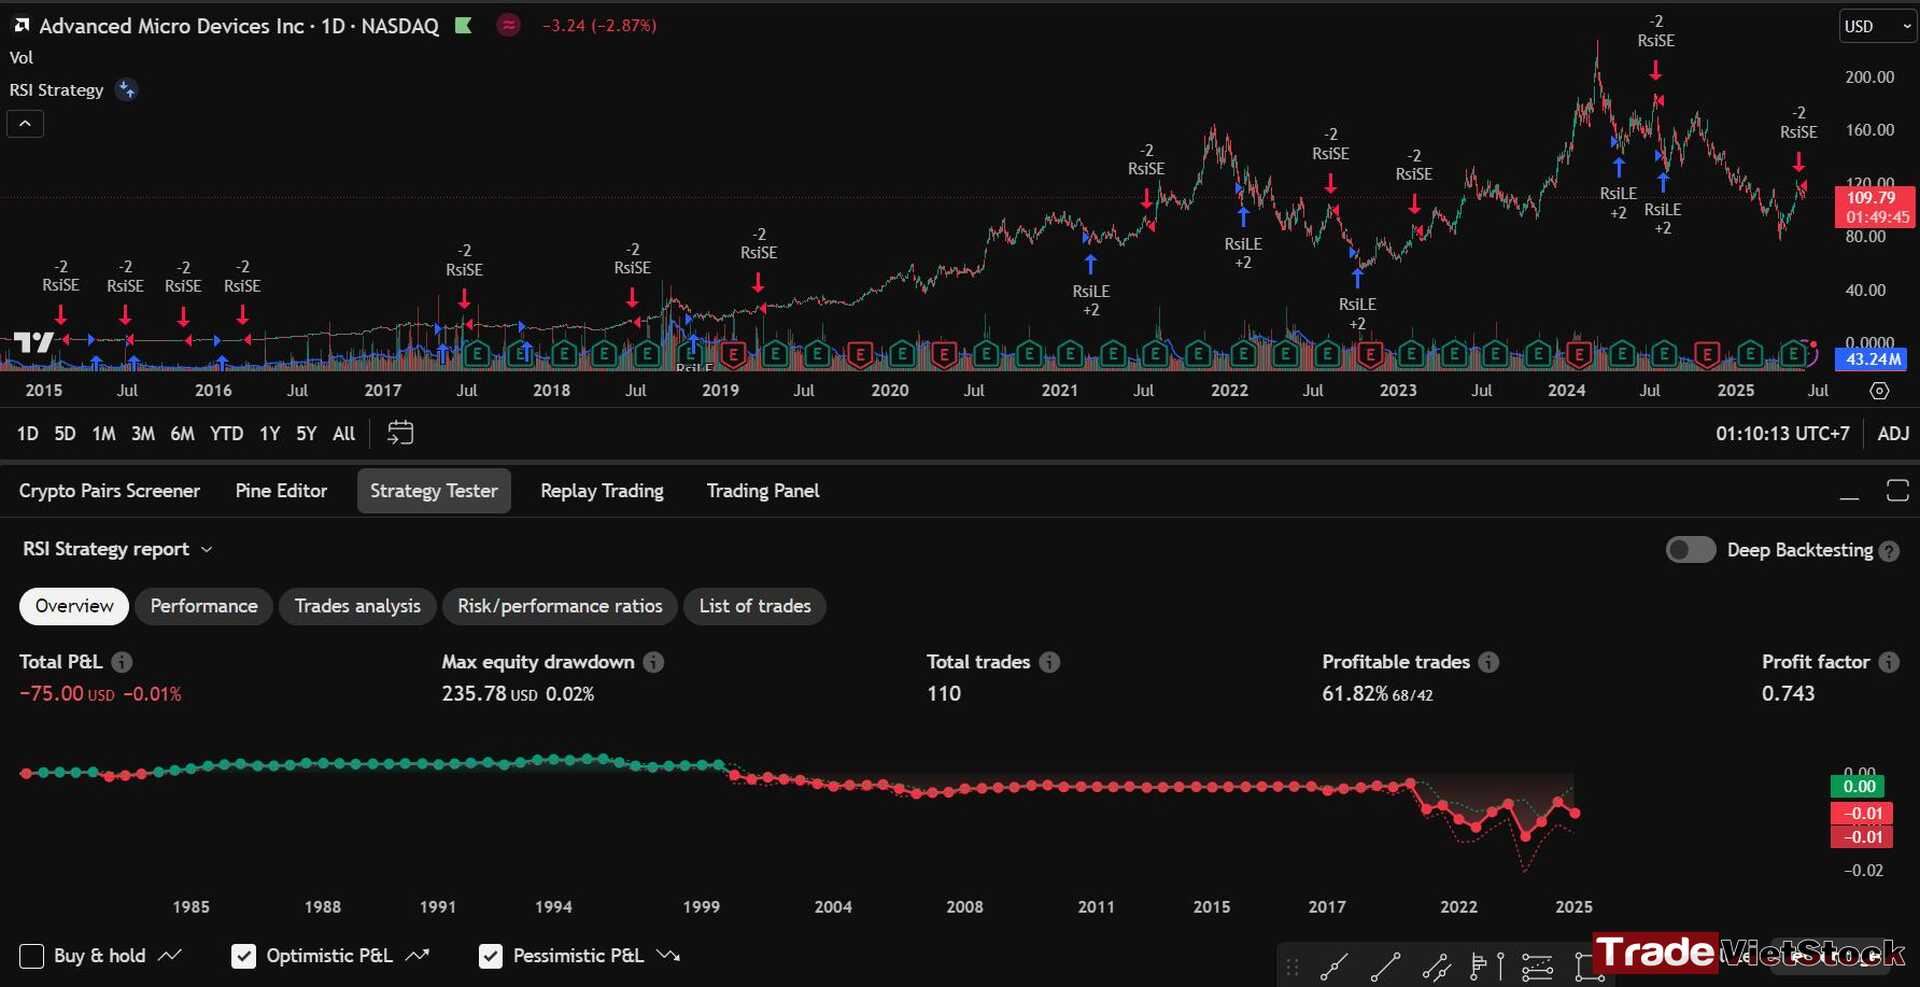Open the go-to-date calendar icon
Viewport: 1920px width, 987px height.
click(400, 433)
